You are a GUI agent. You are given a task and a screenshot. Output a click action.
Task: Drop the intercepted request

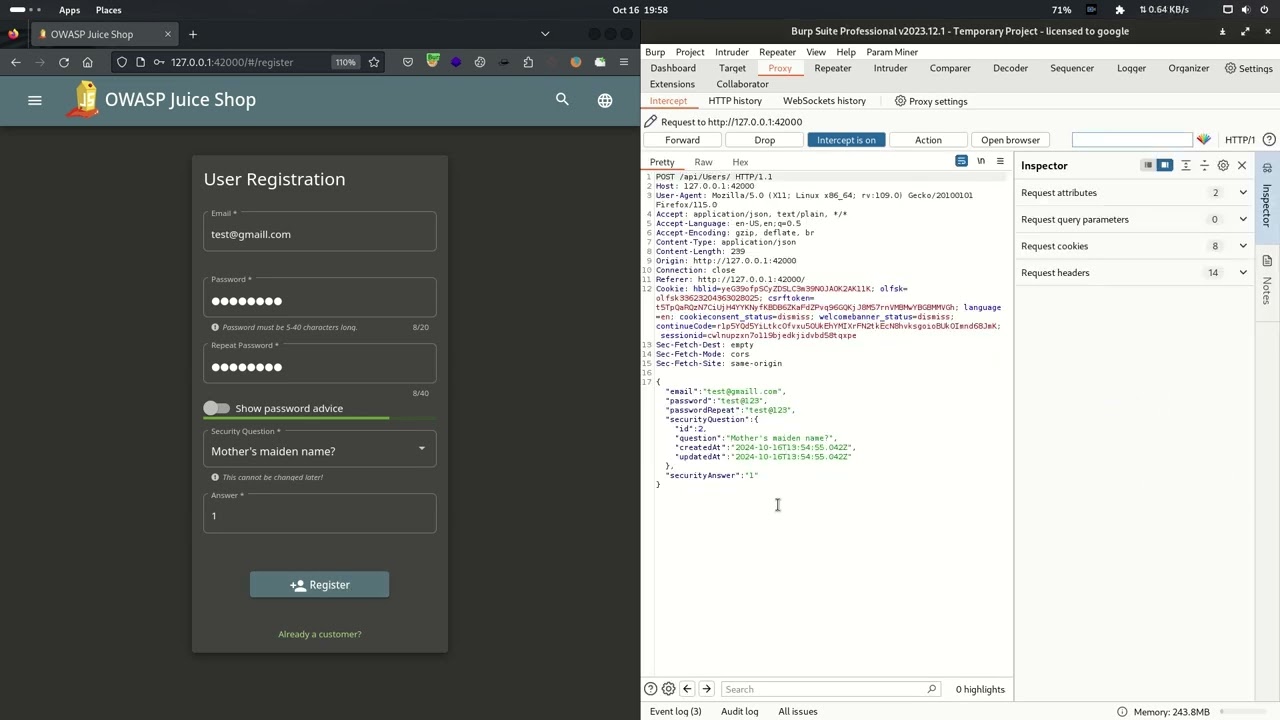[765, 140]
